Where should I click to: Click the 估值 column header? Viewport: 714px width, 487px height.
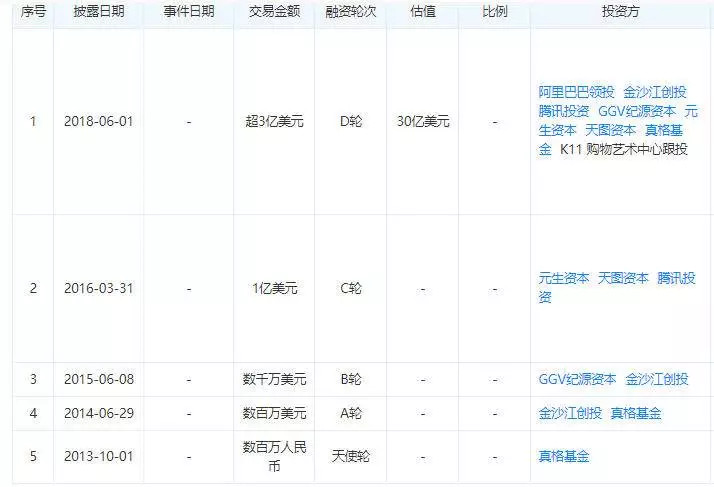423,11
